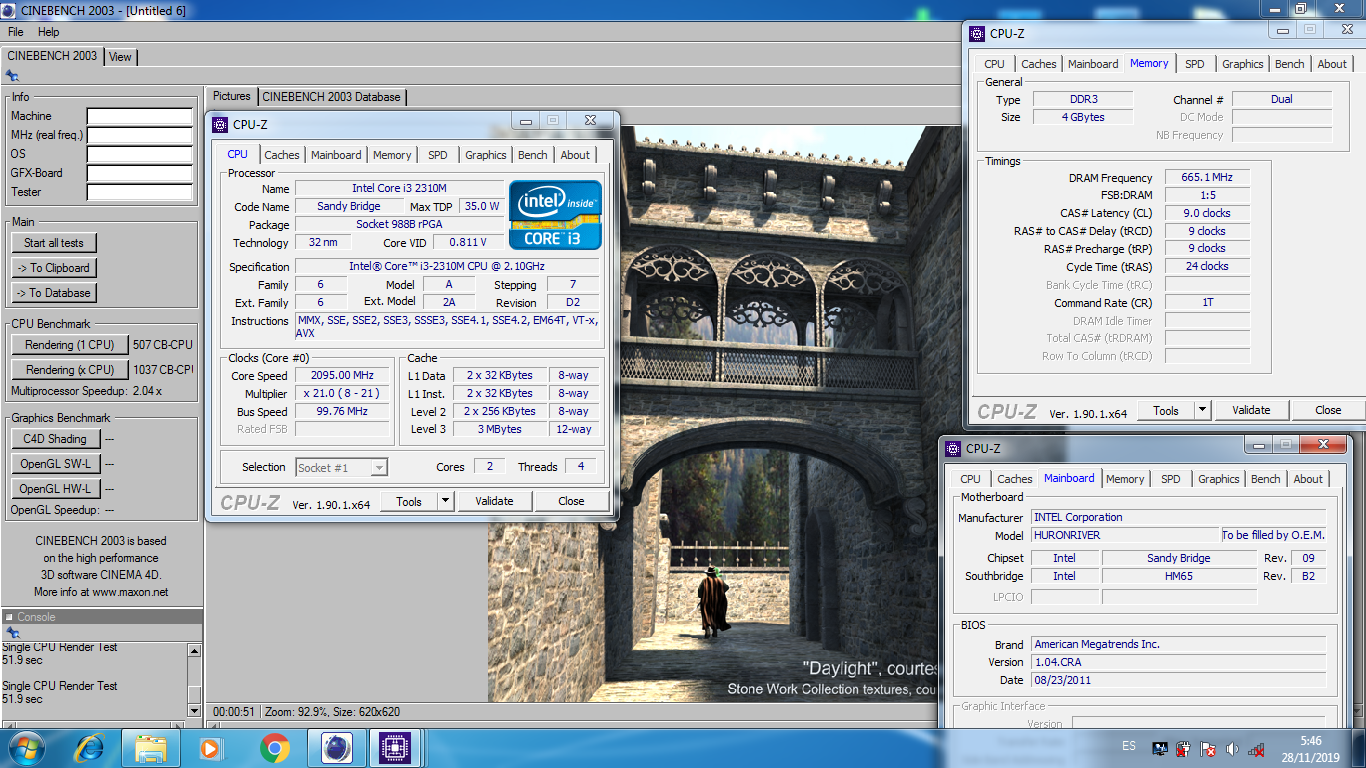Click the Core Speed value 2095.00 MHz
Image resolution: width=1366 pixels, height=768 pixels.
click(342, 376)
